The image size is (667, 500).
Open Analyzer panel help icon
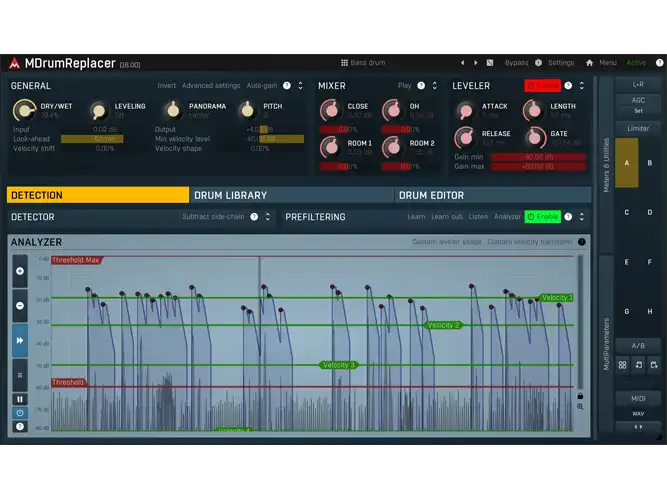tap(581, 242)
